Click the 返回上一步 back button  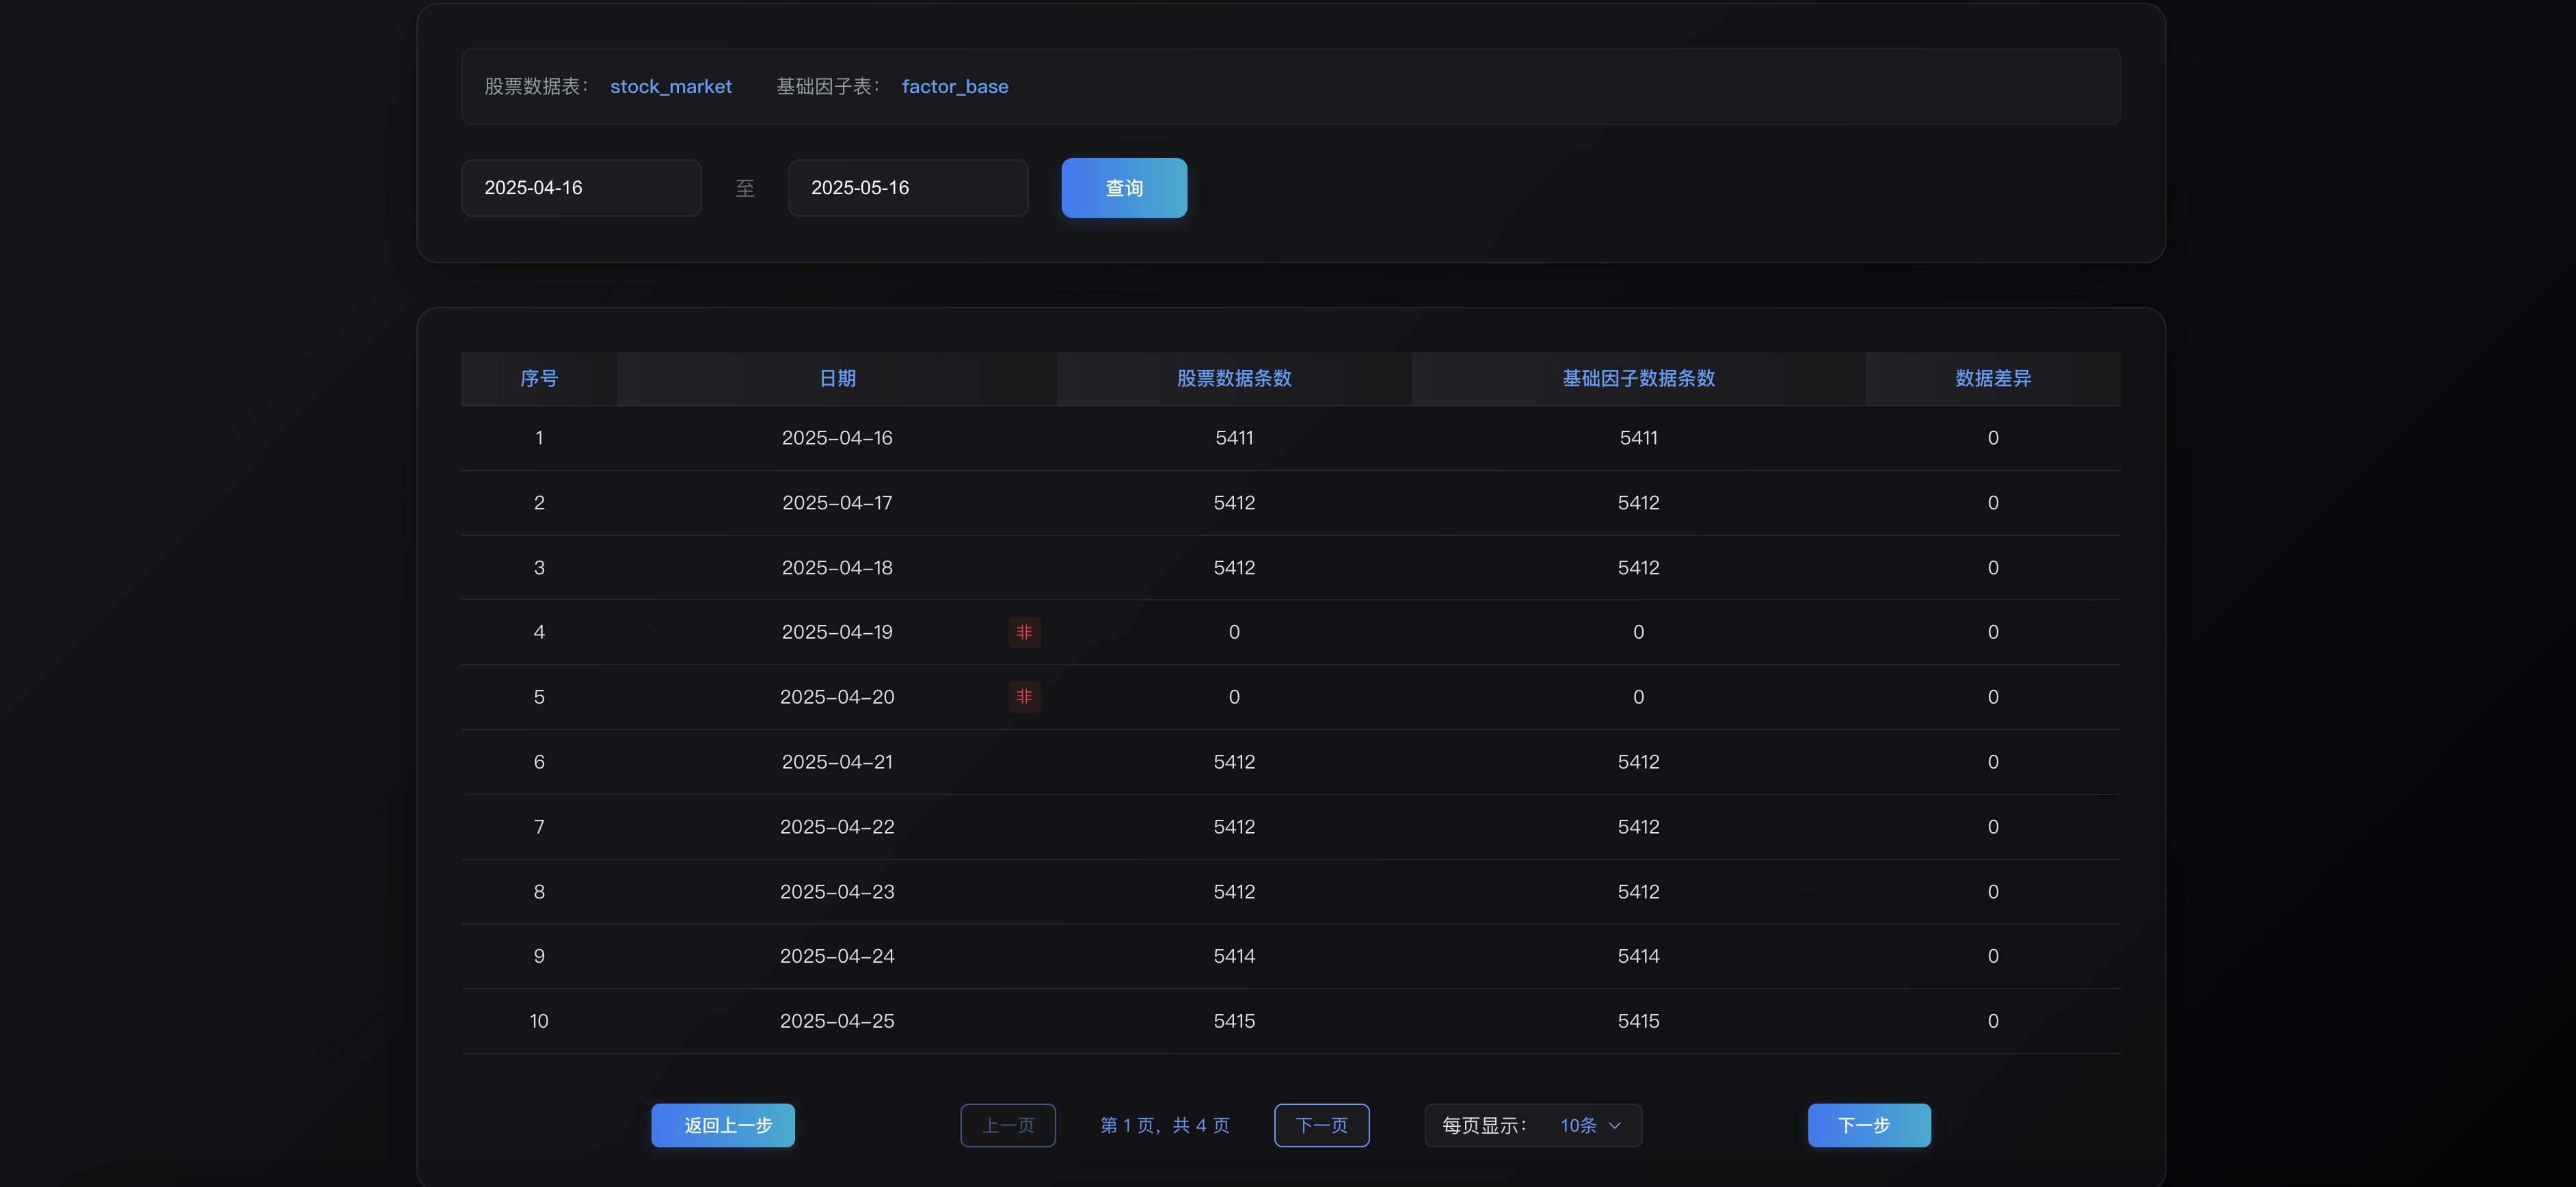click(722, 1125)
